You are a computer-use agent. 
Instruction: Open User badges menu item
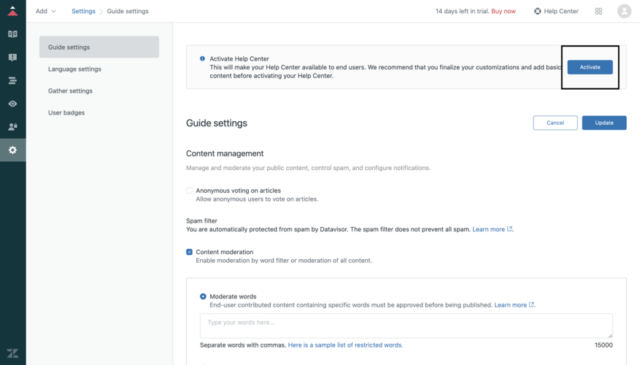[67, 113]
